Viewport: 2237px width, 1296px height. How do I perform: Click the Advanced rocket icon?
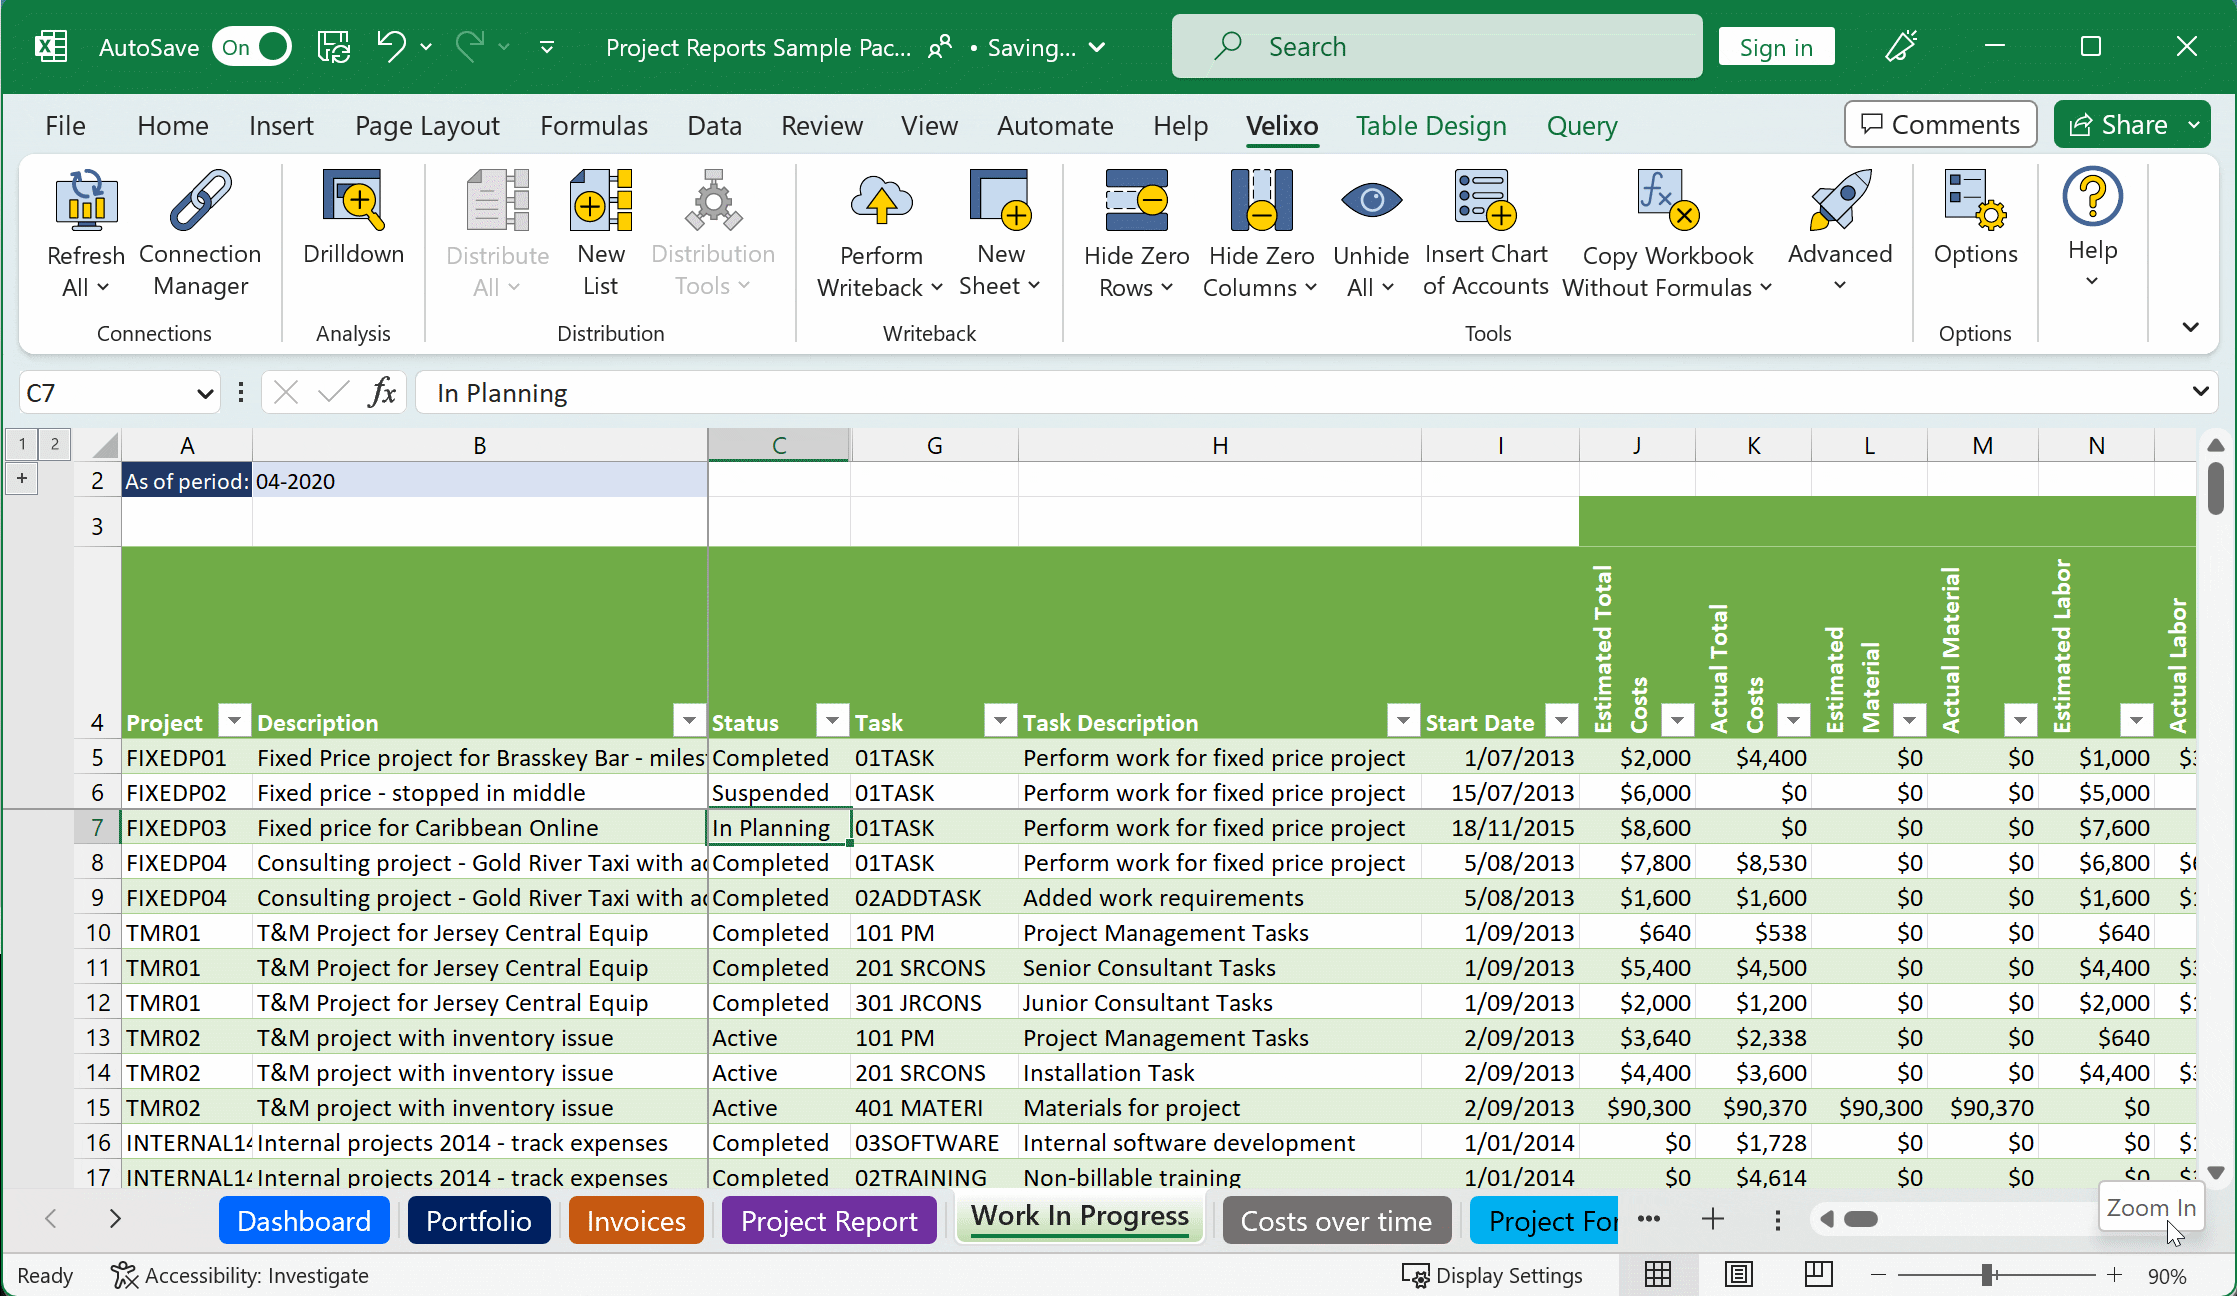click(x=1839, y=200)
